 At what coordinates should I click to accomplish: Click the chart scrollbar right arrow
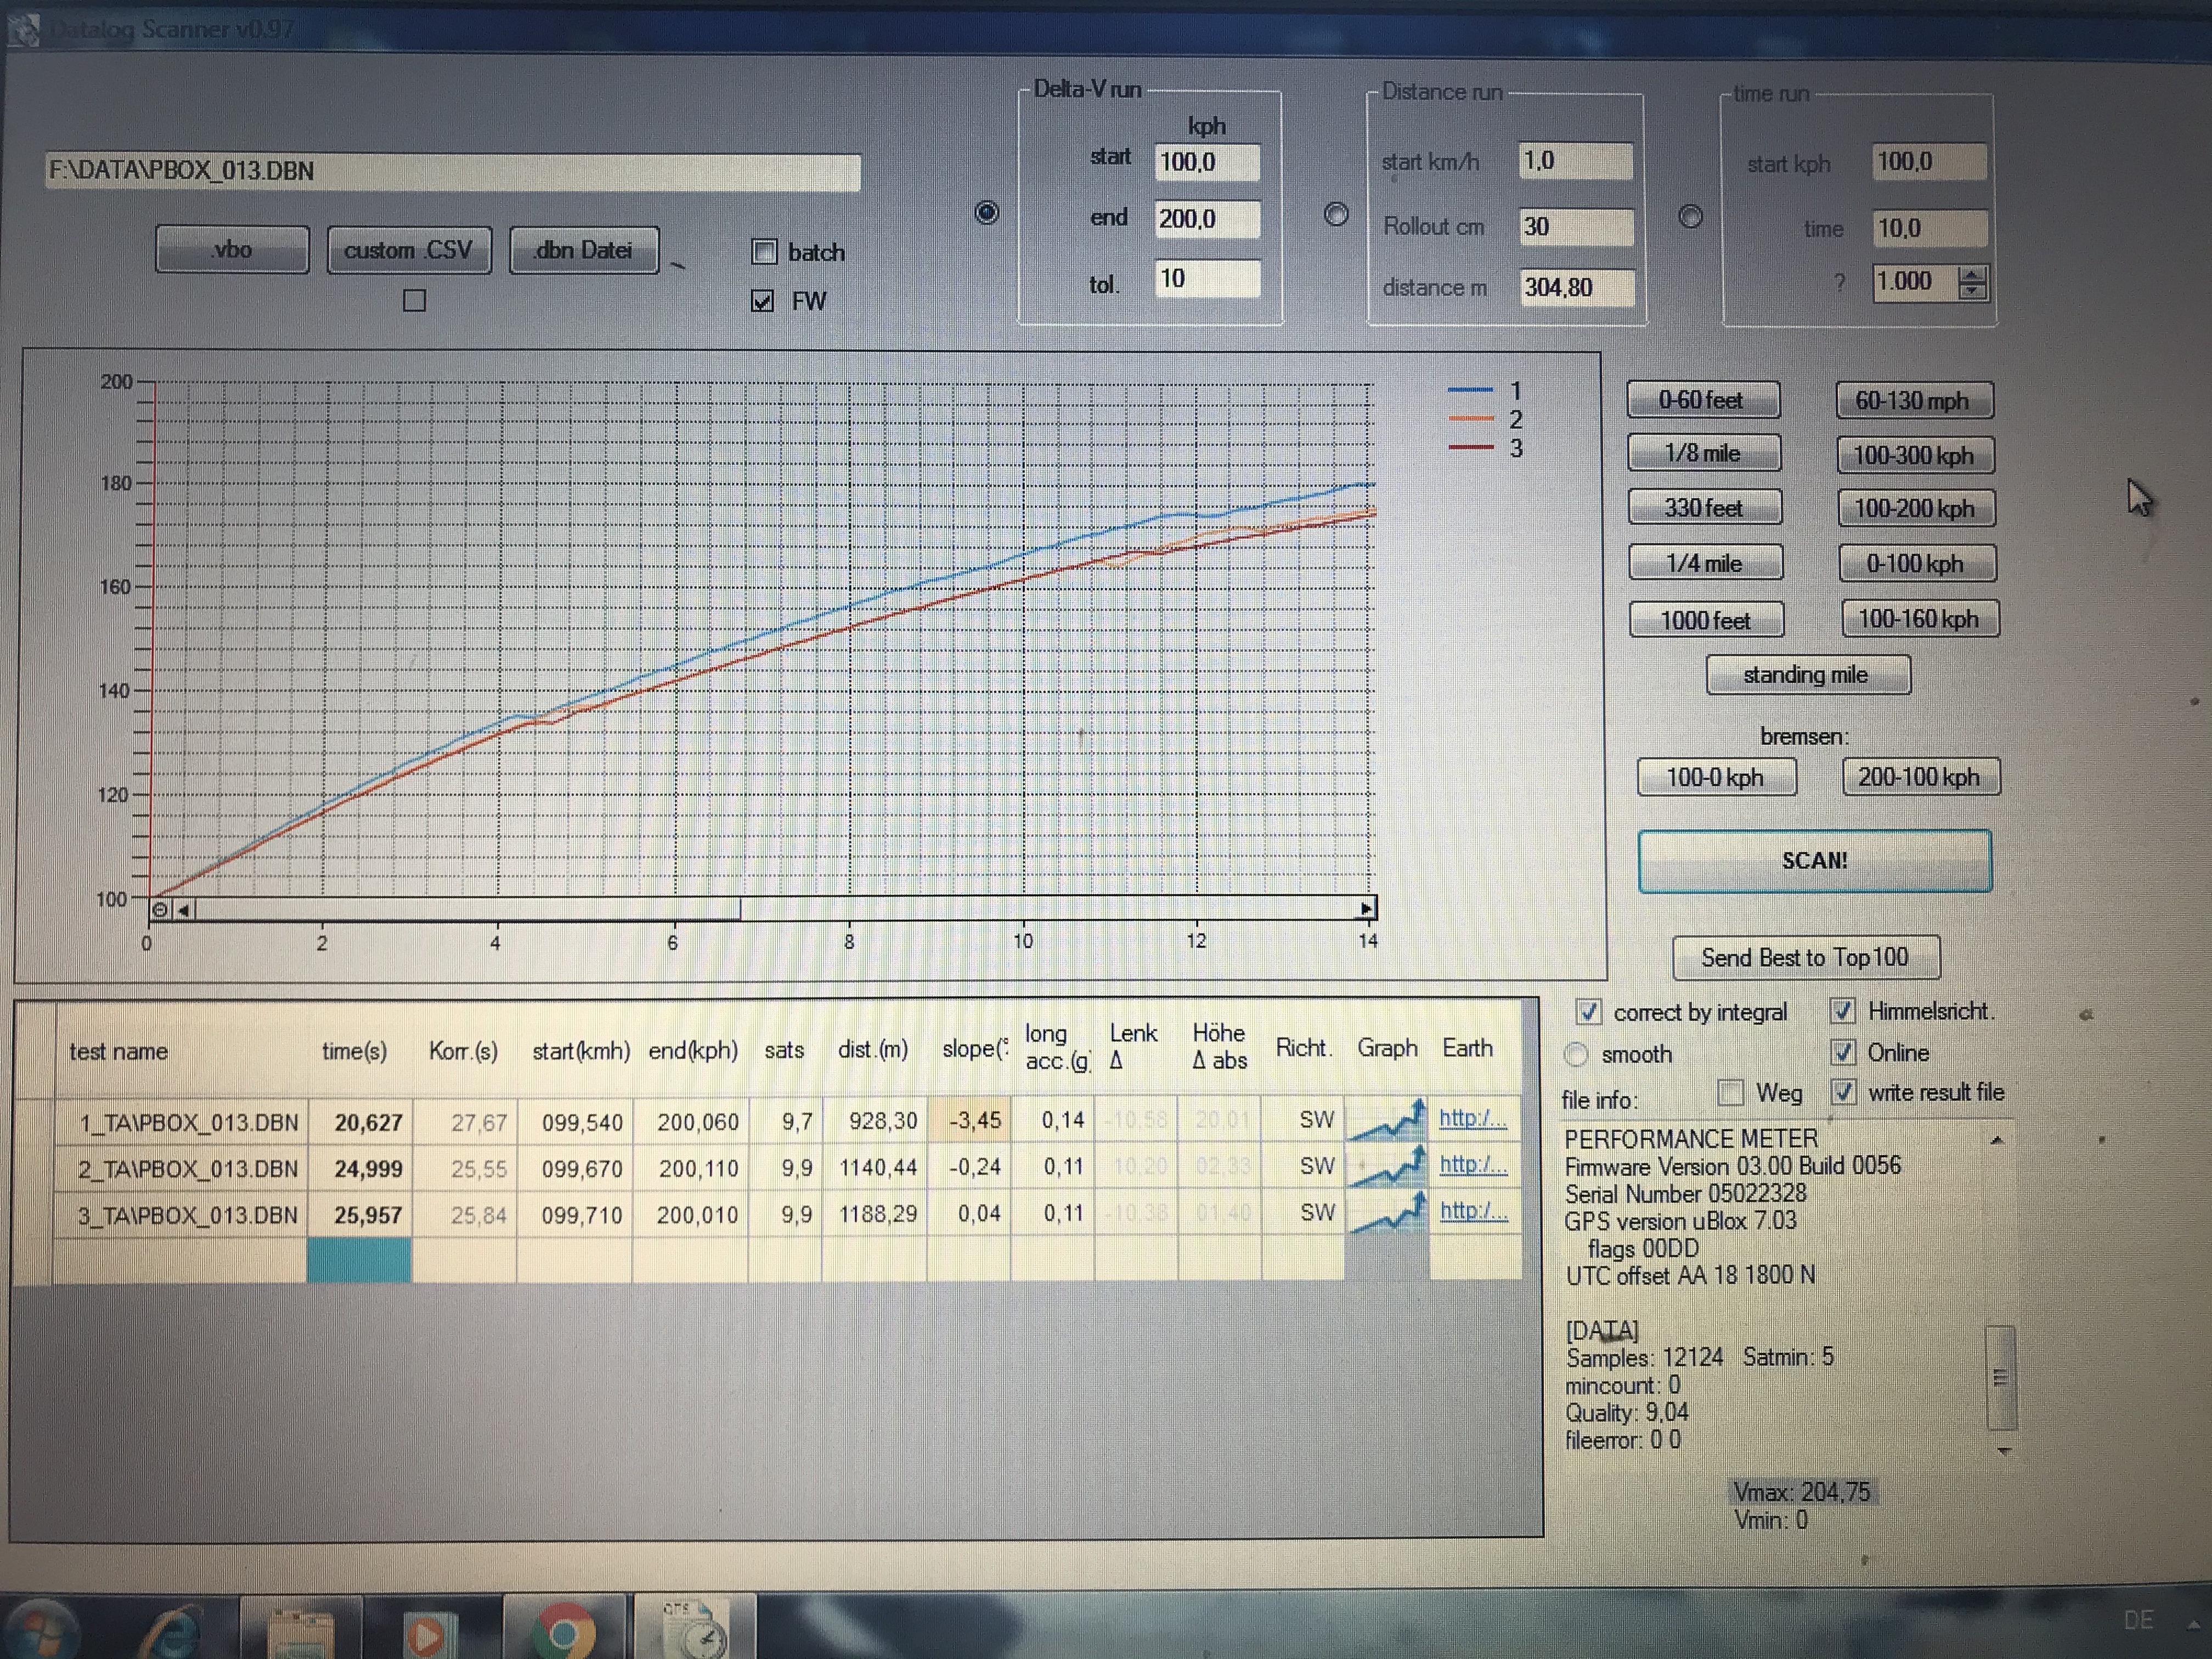click(1366, 909)
